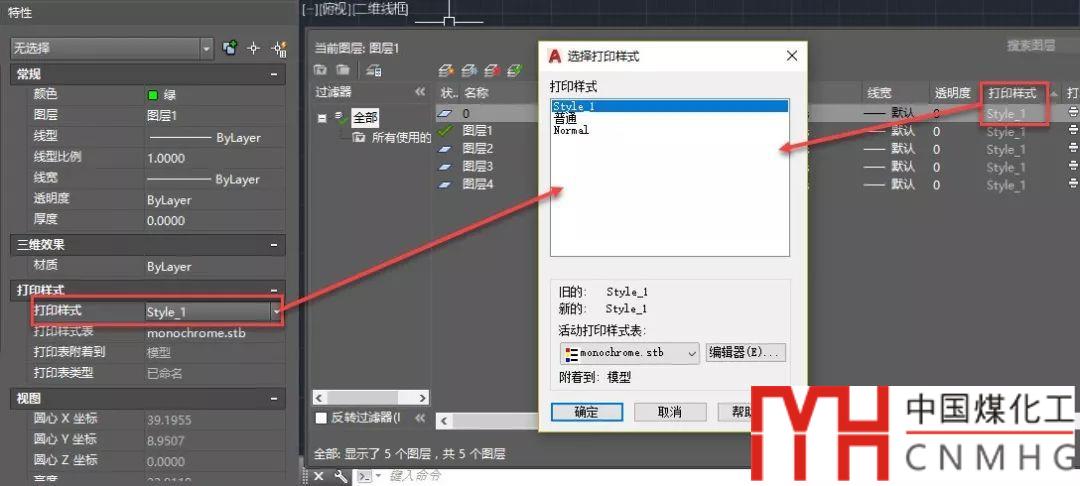Viewport: 1080px width, 486px height.
Task: Click the command line wrench customize icon
Action: [340, 476]
